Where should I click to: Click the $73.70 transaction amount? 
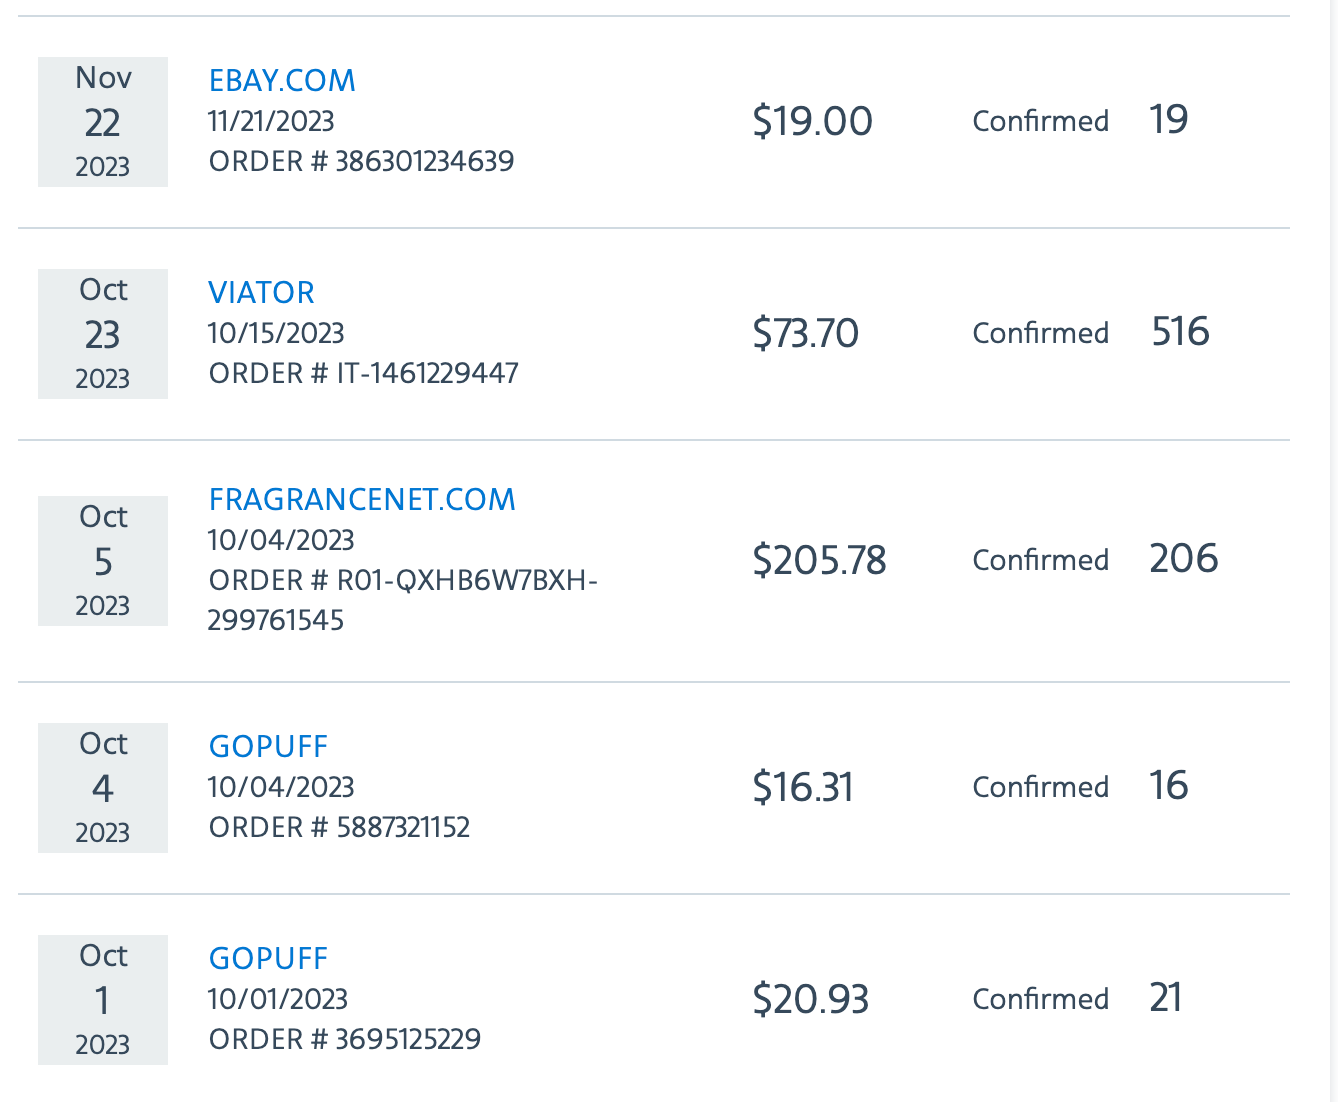point(806,333)
